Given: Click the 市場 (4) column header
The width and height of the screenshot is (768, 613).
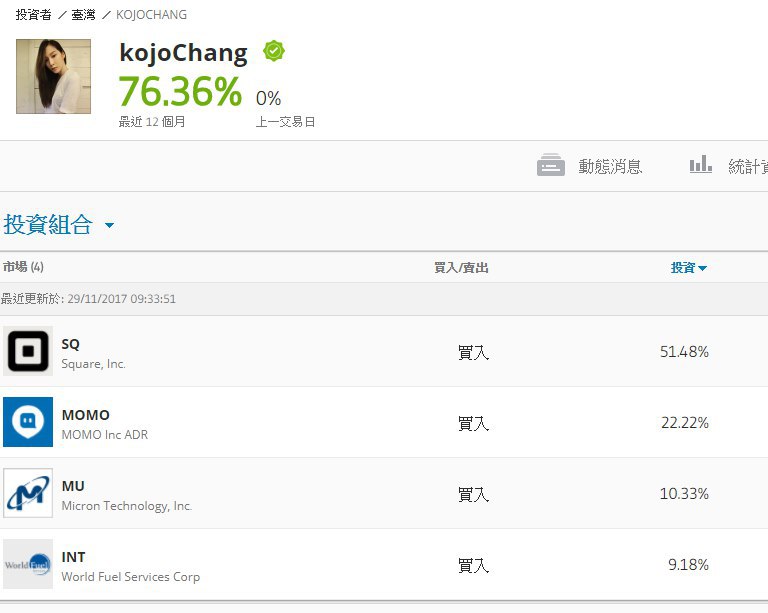Looking at the screenshot, I should tap(23, 267).
